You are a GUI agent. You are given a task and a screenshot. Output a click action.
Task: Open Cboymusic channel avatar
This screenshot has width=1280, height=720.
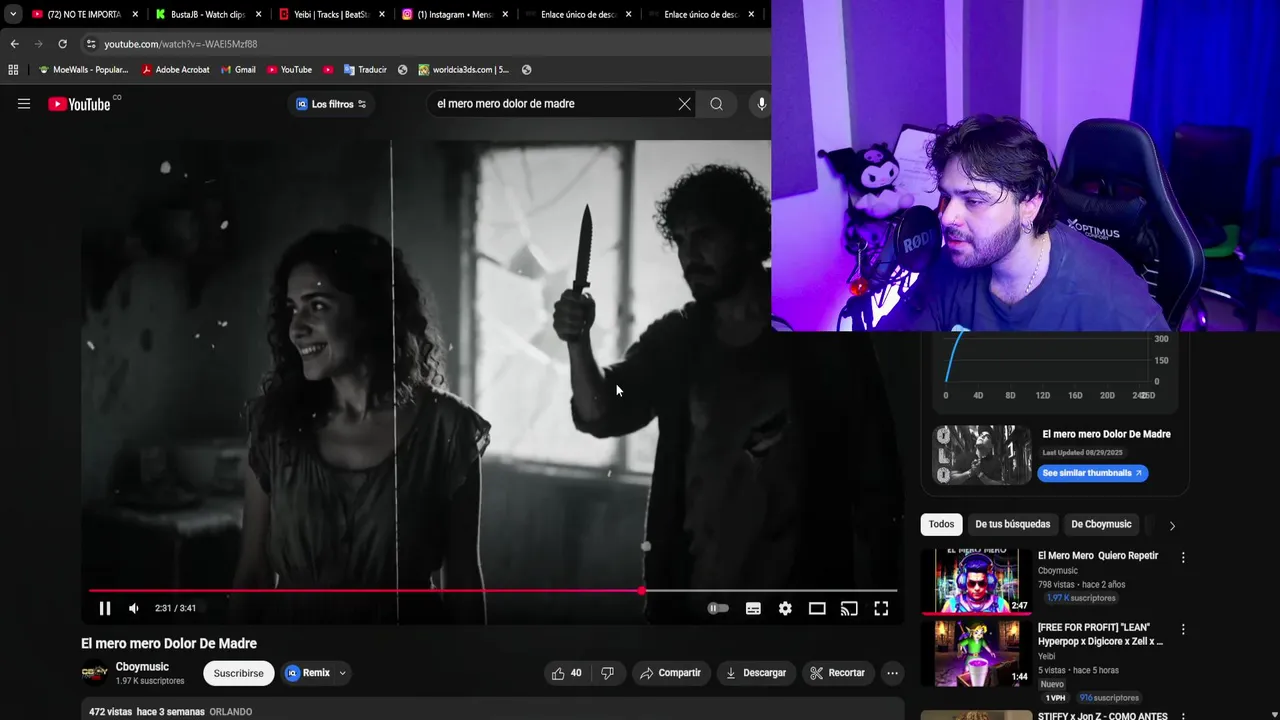coord(94,673)
